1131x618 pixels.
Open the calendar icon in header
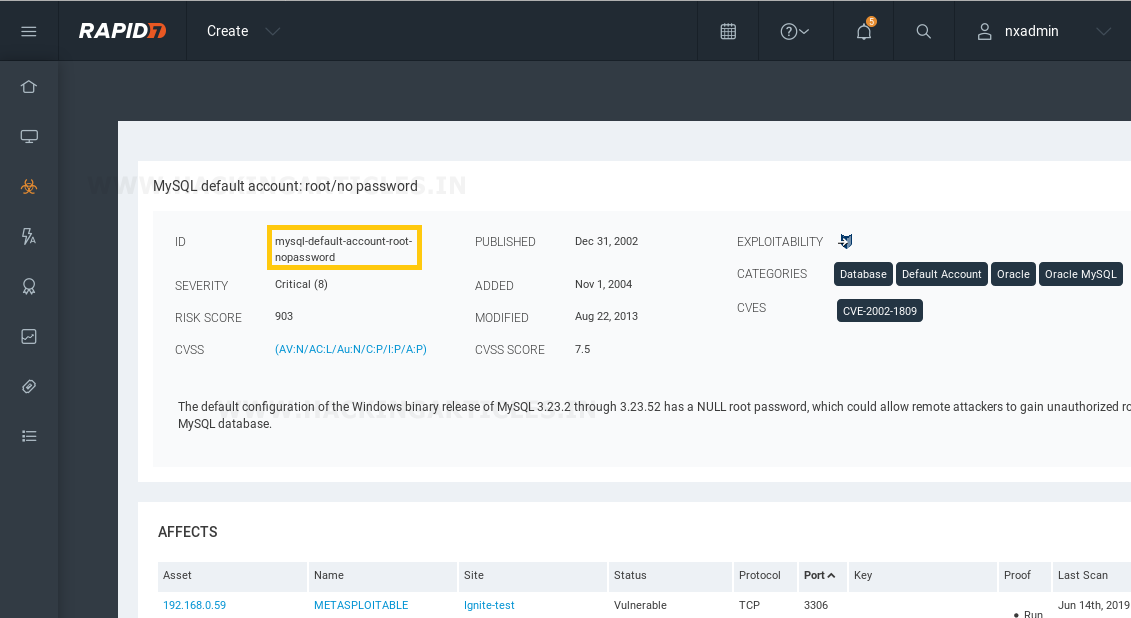(x=728, y=31)
